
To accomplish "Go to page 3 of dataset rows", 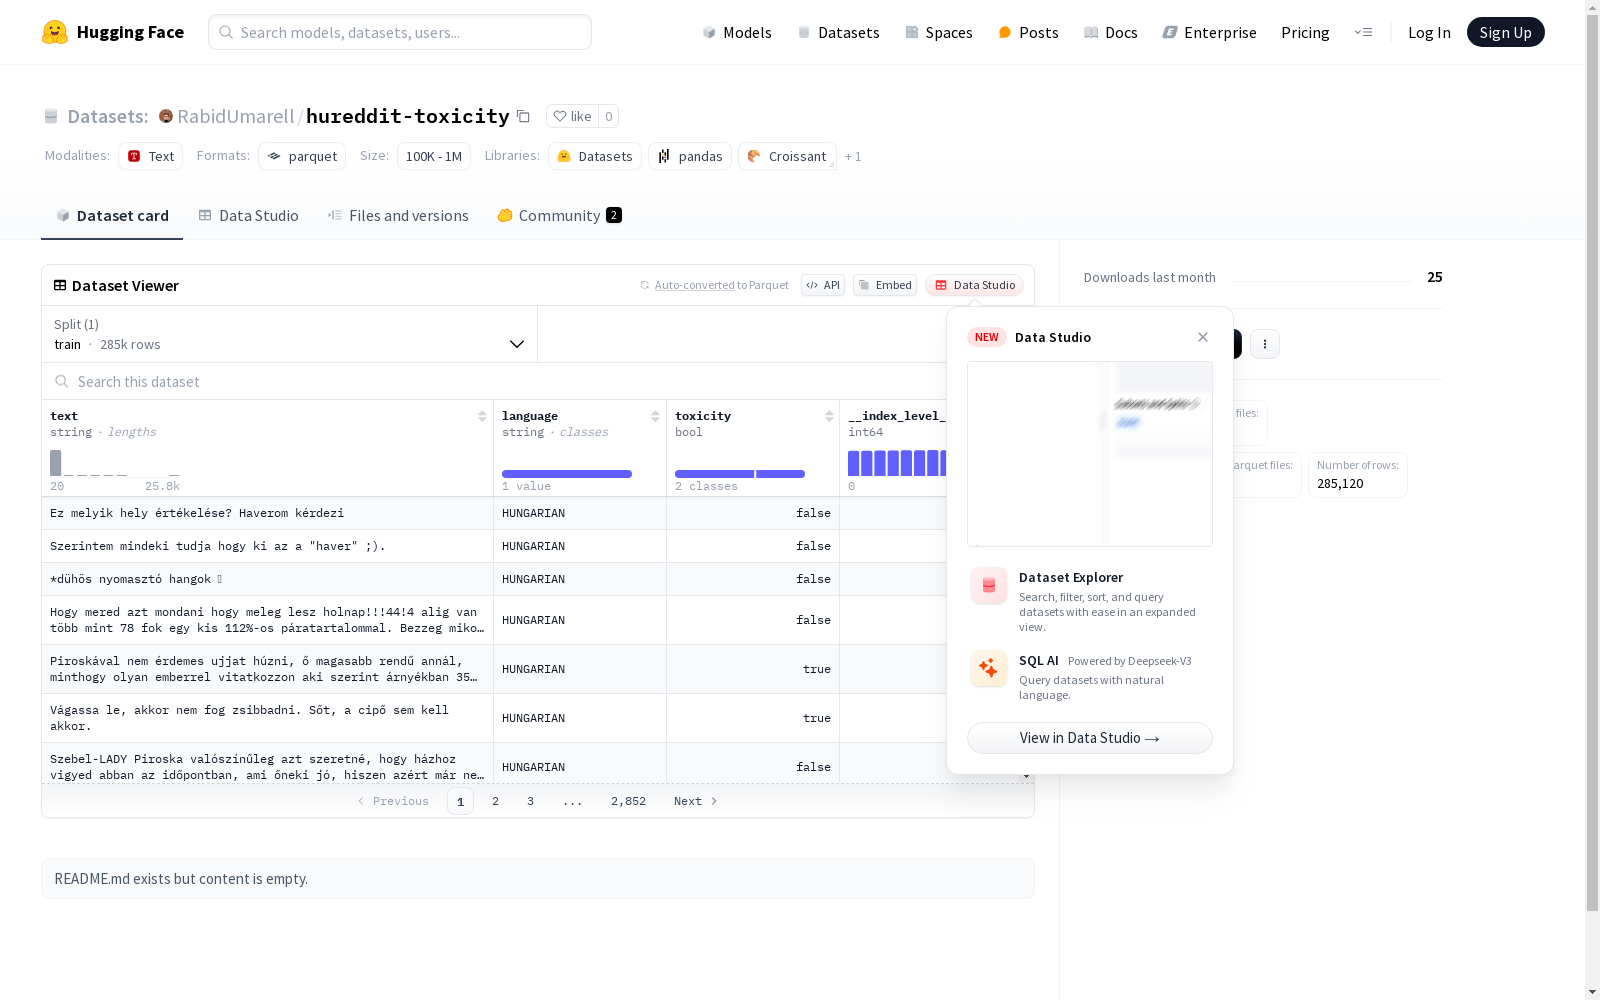I will tap(530, 801).
